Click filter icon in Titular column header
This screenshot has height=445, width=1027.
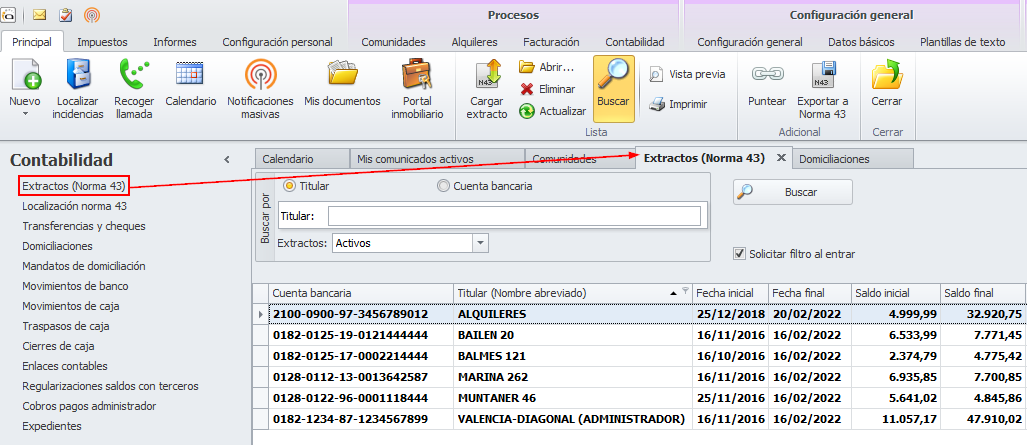coord(685,290)
